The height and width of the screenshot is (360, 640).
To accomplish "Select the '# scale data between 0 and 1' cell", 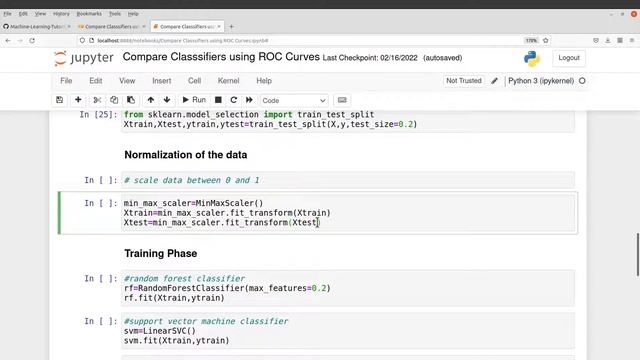I will coord(348,180).
